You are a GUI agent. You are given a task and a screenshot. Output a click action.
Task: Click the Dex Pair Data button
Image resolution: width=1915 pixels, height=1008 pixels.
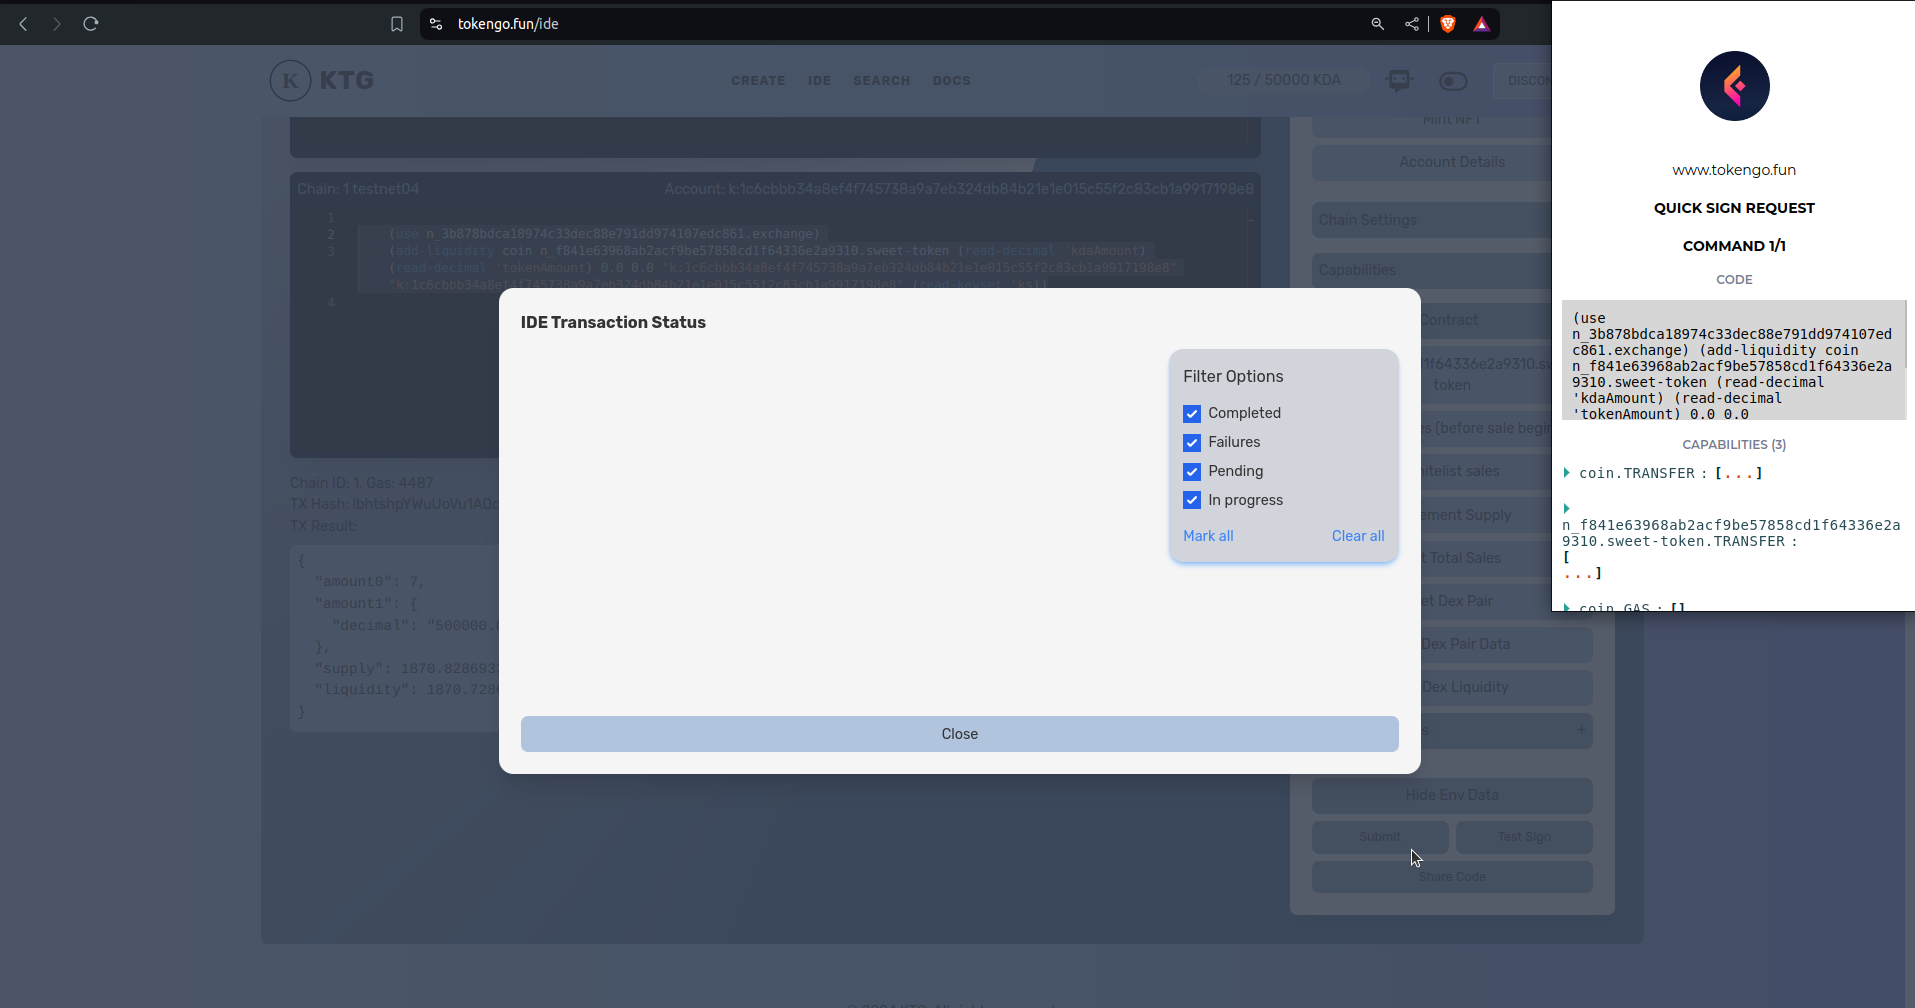(1506, 644)
